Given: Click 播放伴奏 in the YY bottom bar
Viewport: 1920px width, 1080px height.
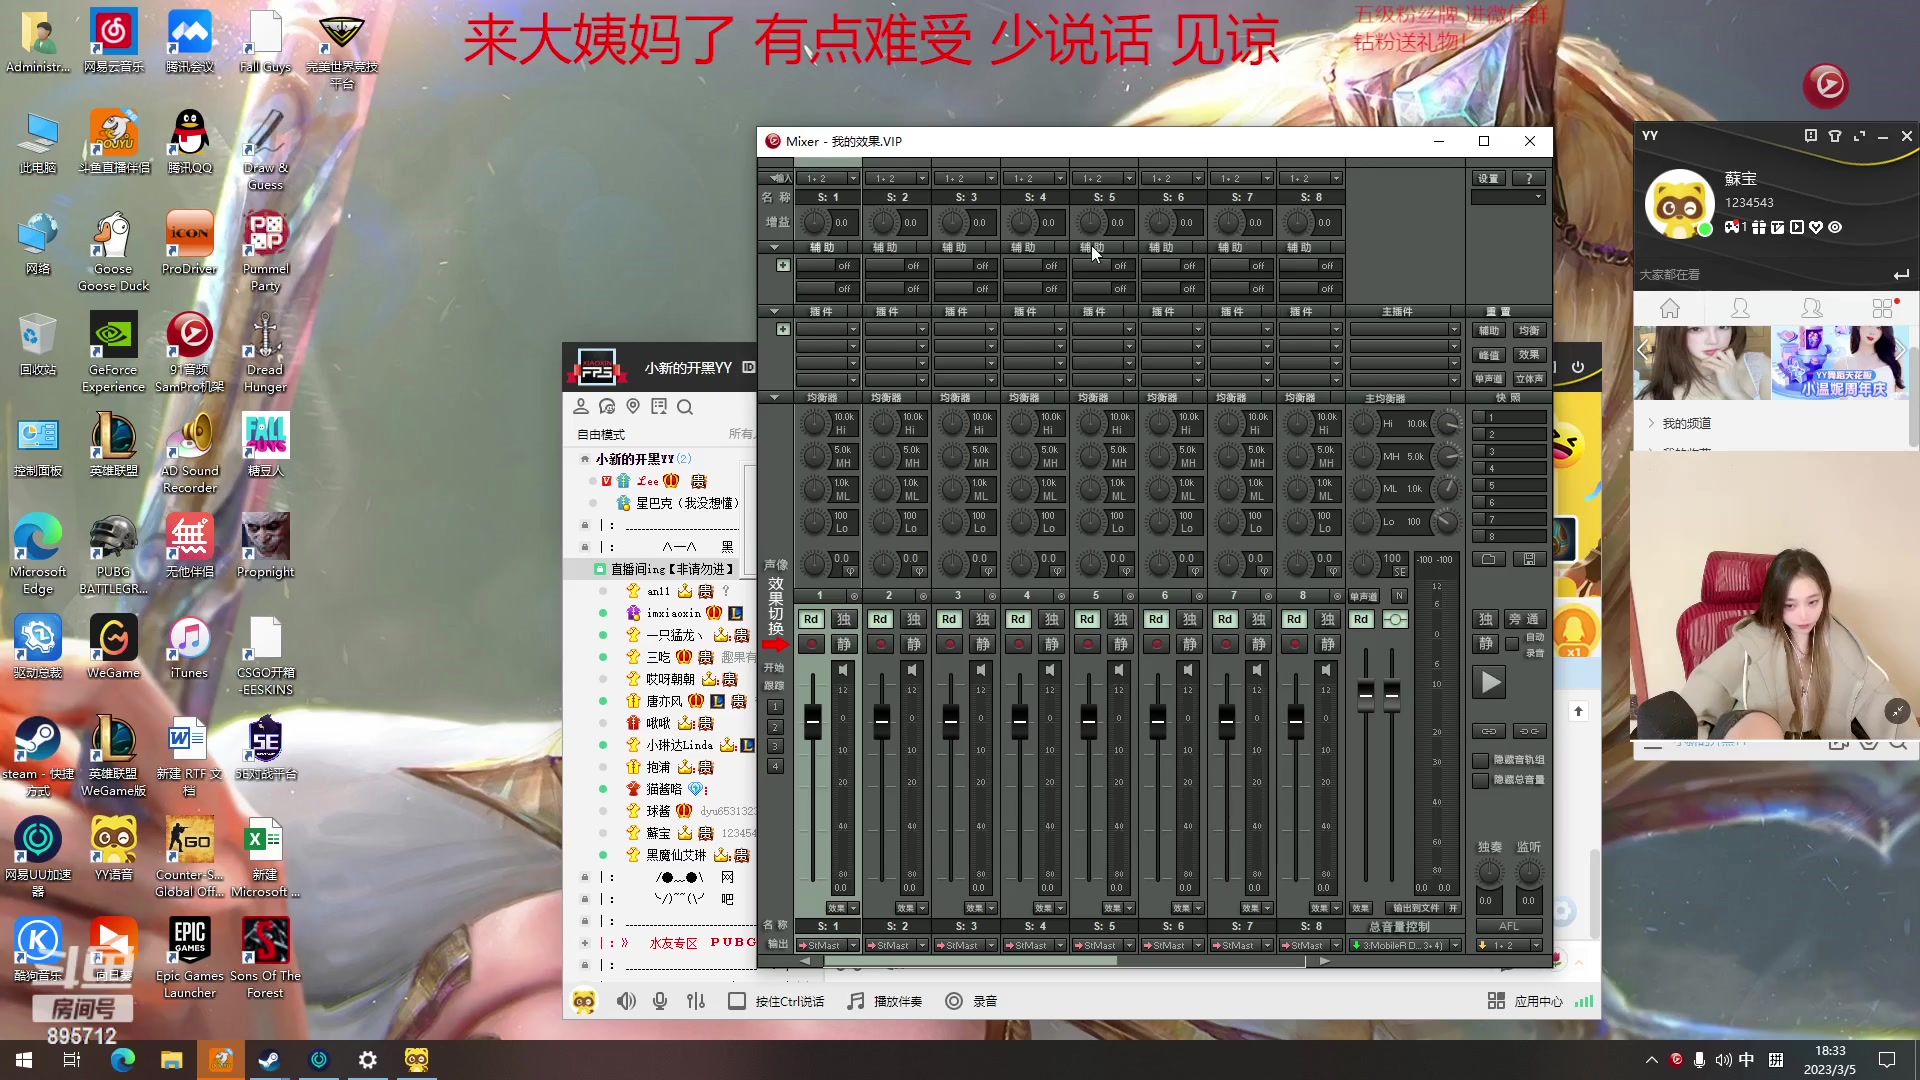Looking at the screenshot, I should 897,1000.
